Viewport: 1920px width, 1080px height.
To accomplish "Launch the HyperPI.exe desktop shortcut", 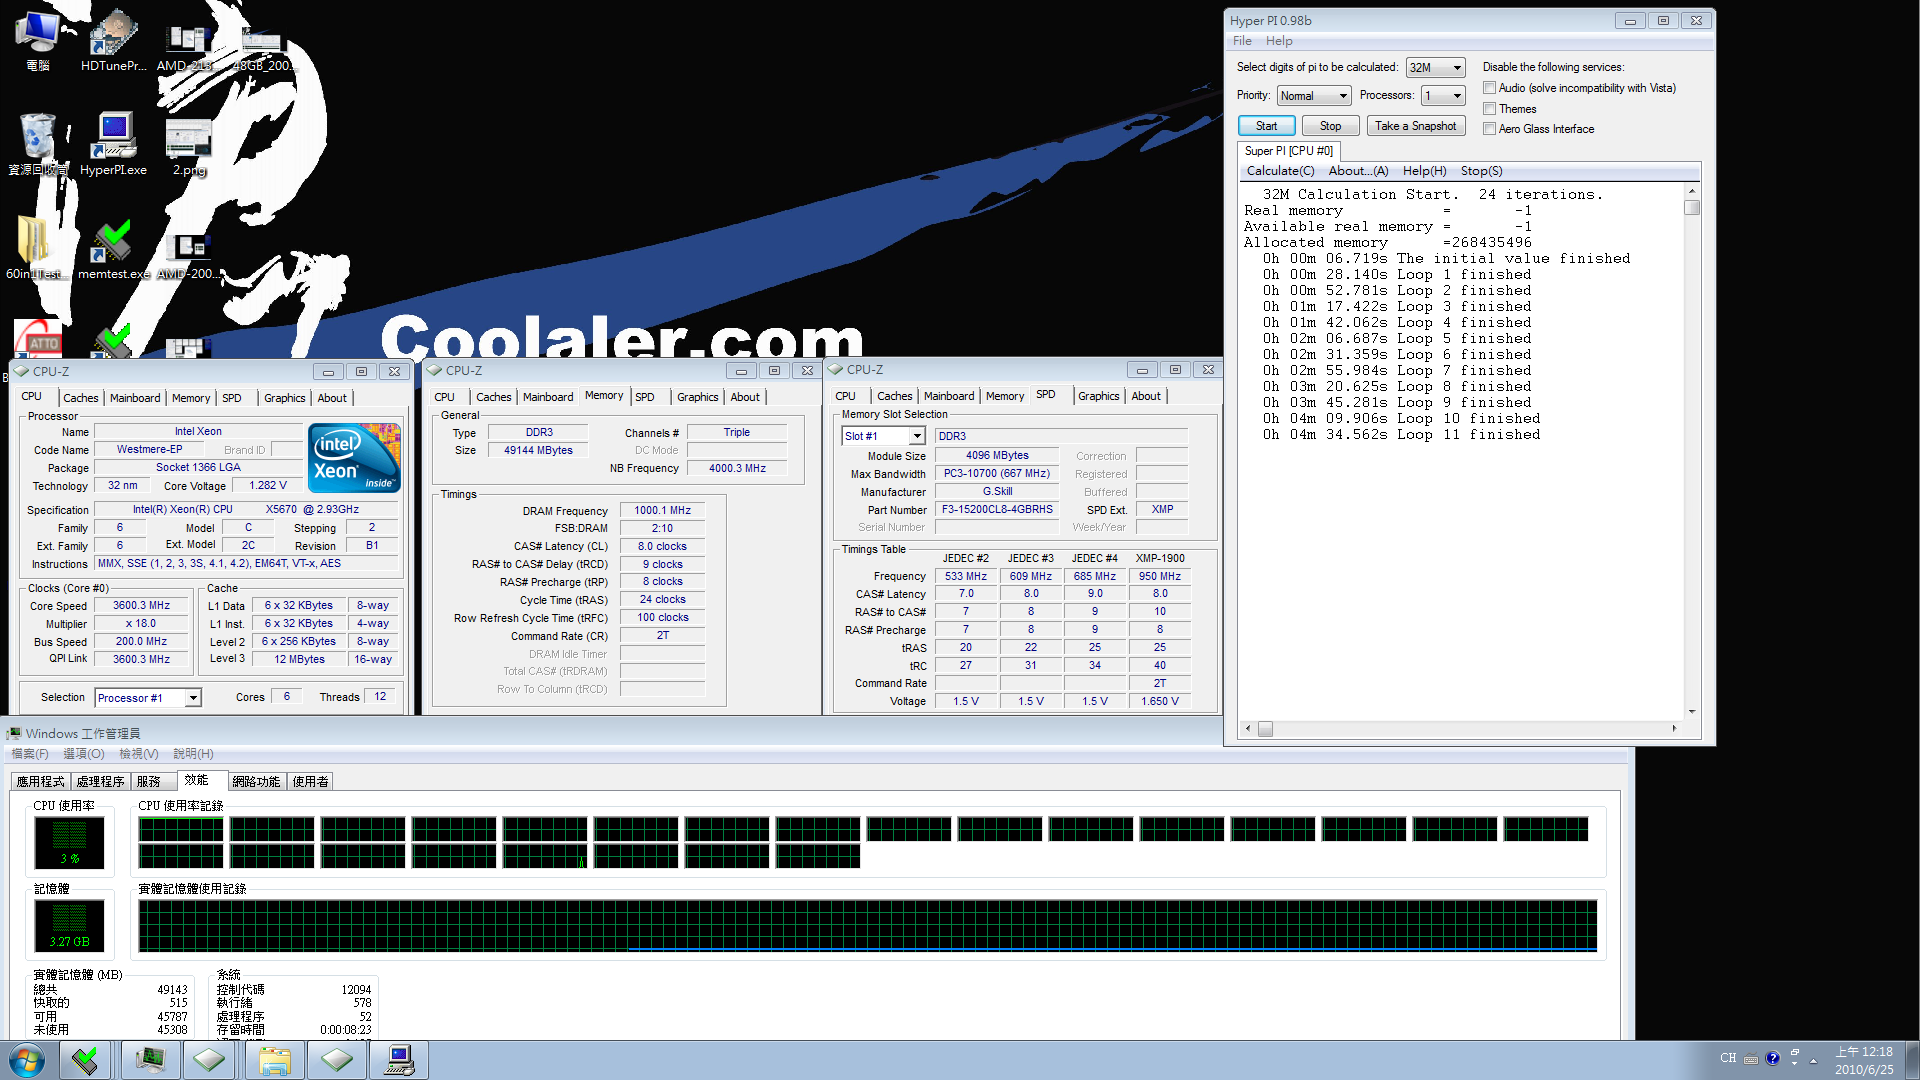I will (x=113, y=145).
